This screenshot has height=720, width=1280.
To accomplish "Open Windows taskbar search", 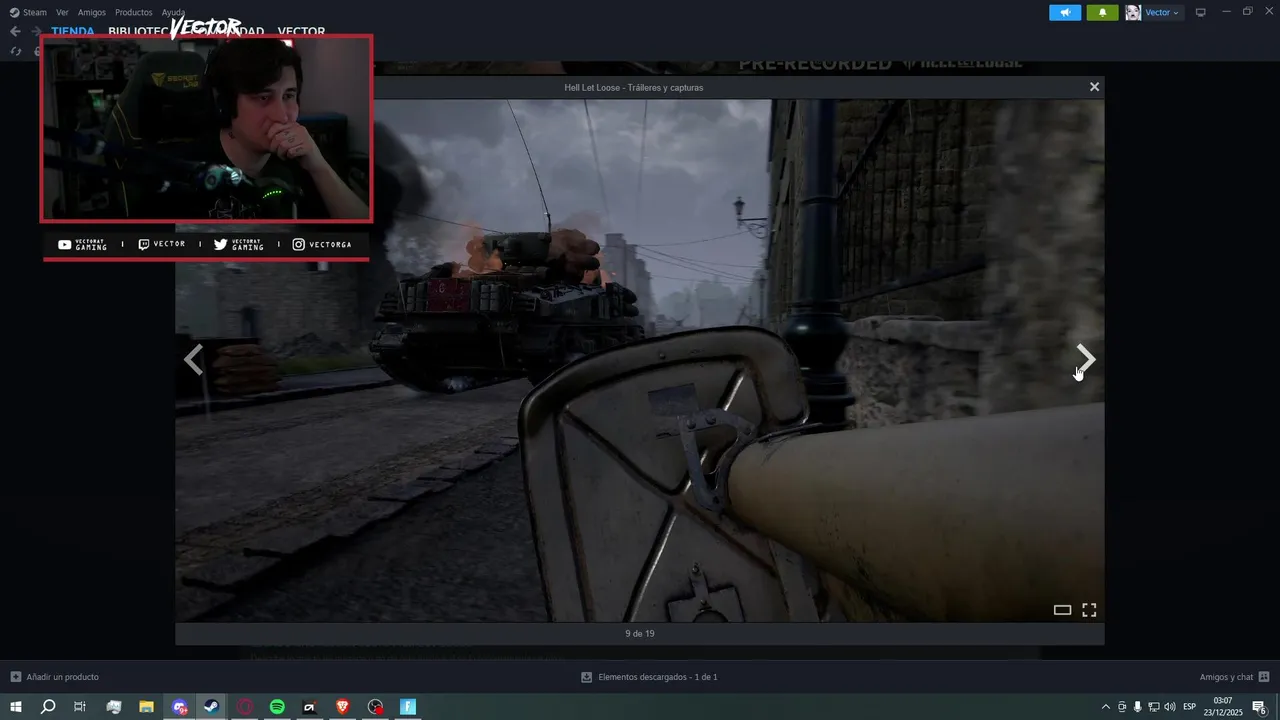I will [x=48, y=707].
